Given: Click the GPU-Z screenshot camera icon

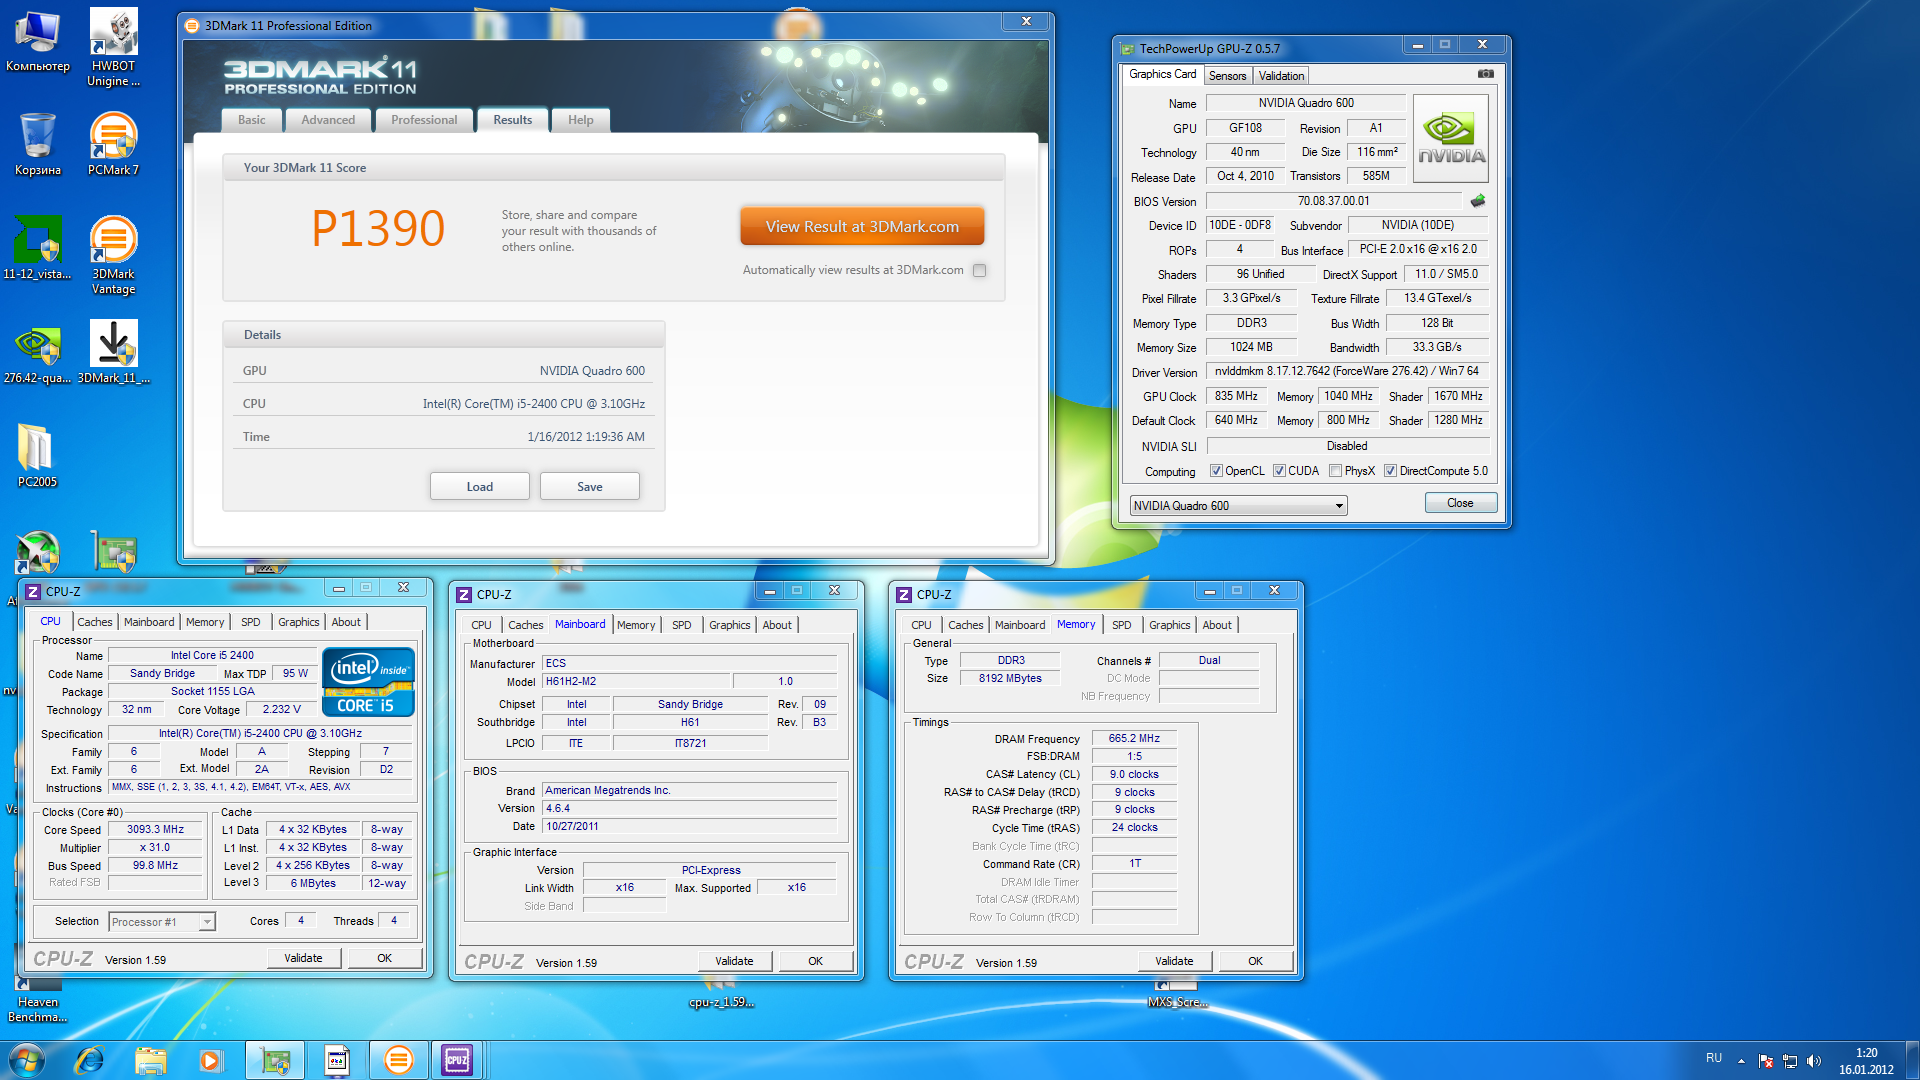Looking at the screenshot, I should tap(1485, 74).
